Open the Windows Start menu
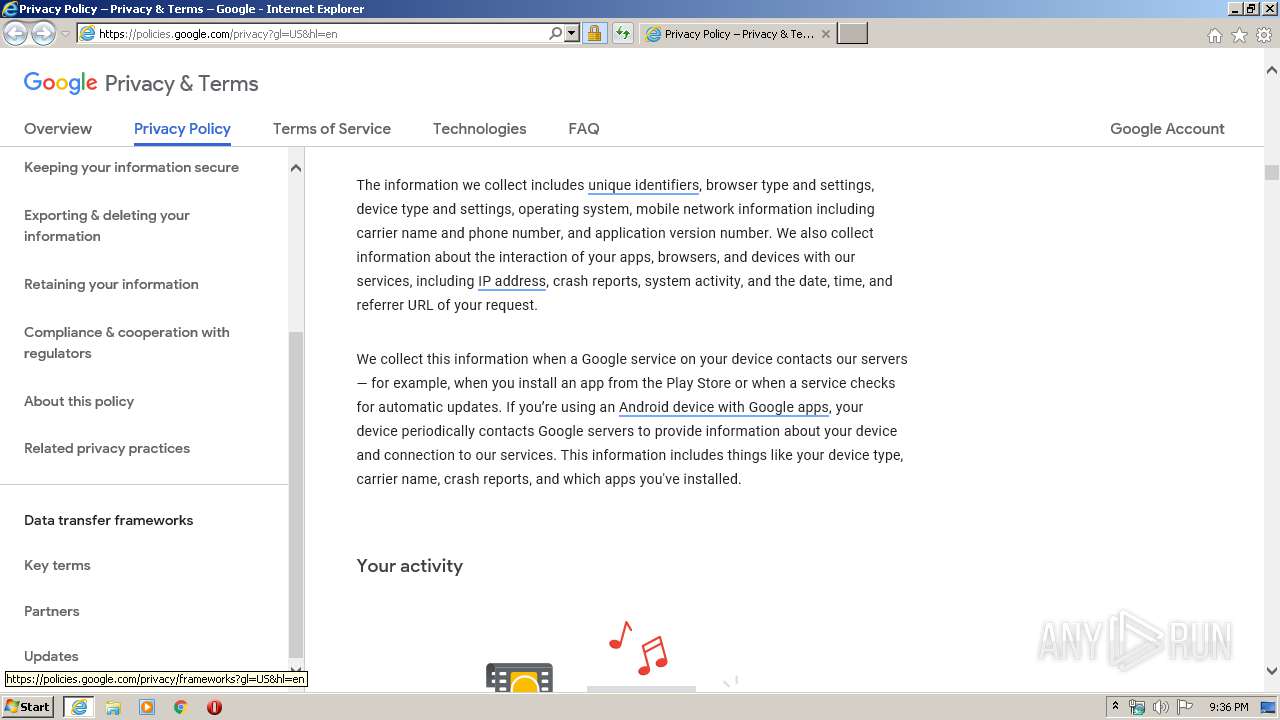Screen dimensions: 1280x720 (28, 706)
